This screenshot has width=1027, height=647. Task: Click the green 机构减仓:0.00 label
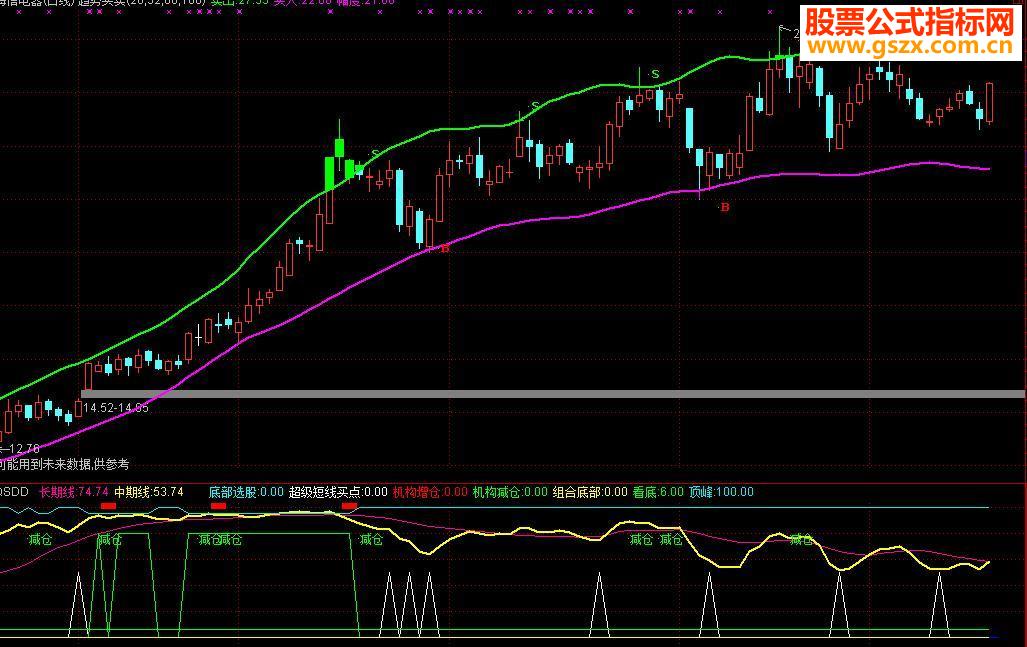click(510, 492)
